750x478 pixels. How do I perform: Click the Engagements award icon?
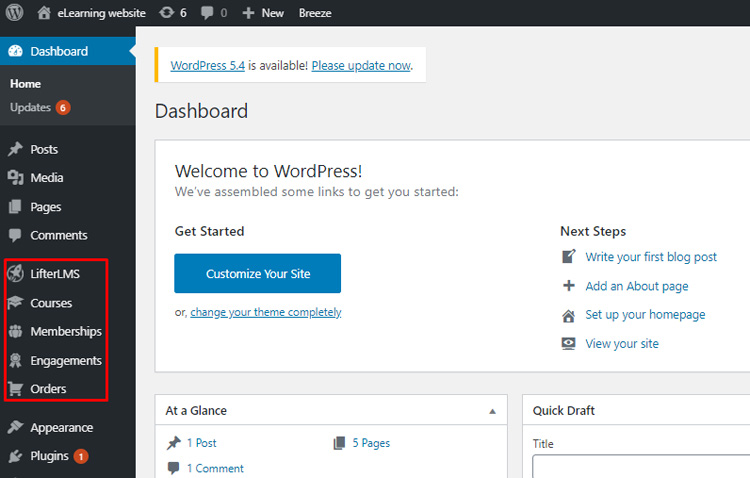click(x=15, y=360)
